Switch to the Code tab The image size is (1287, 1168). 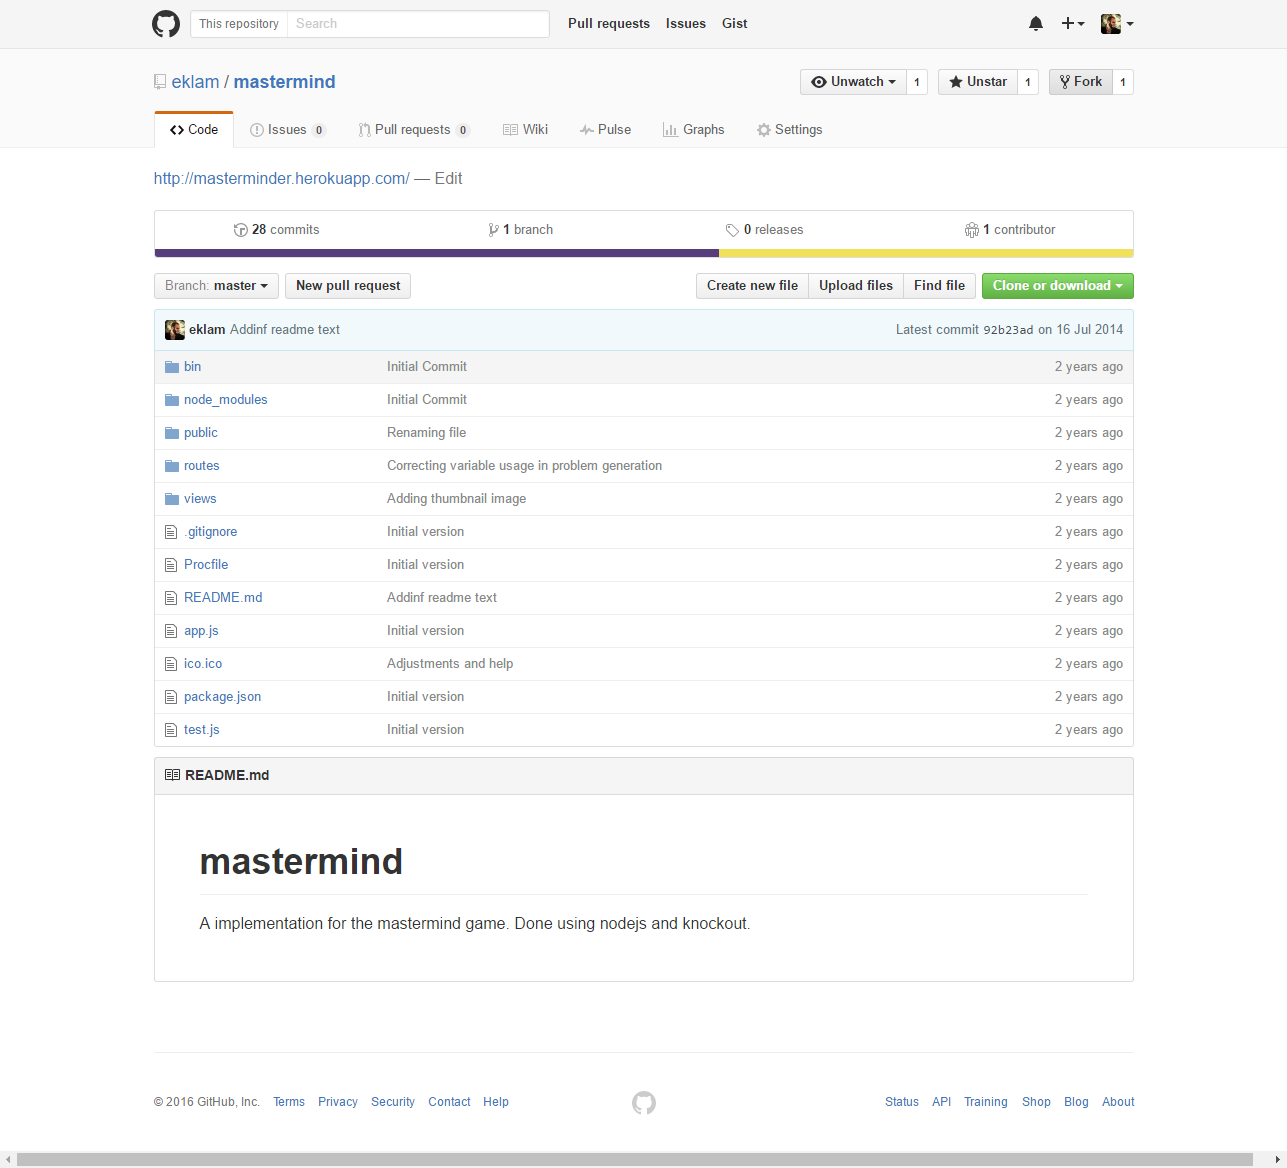pyautogui.click(x=194, y=130)
